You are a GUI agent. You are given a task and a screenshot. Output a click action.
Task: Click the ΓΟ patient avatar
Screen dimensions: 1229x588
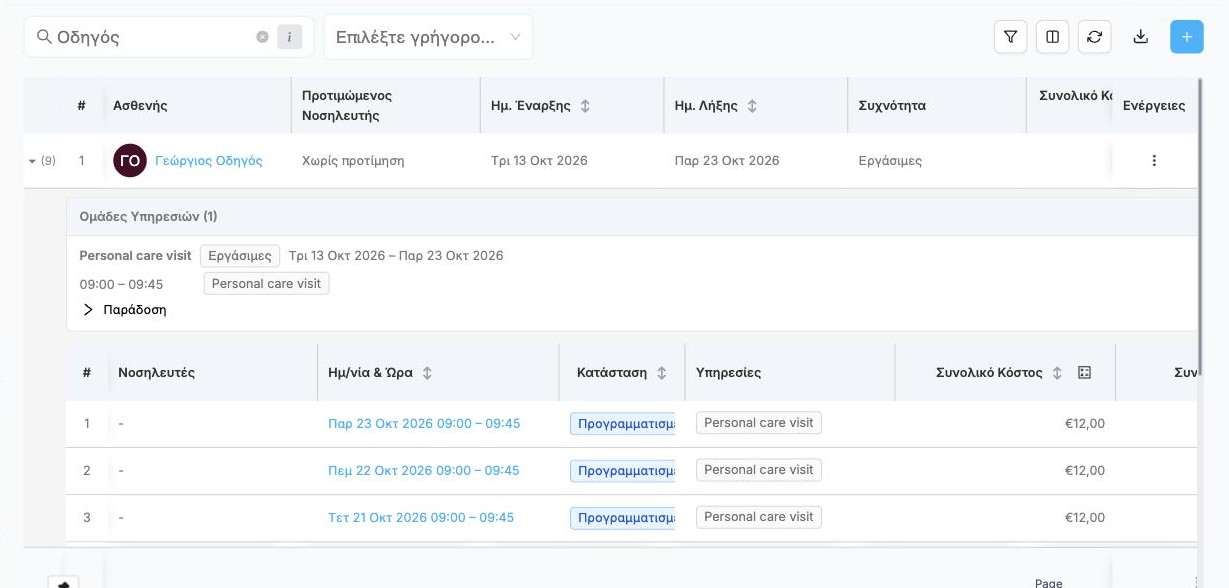130,160
